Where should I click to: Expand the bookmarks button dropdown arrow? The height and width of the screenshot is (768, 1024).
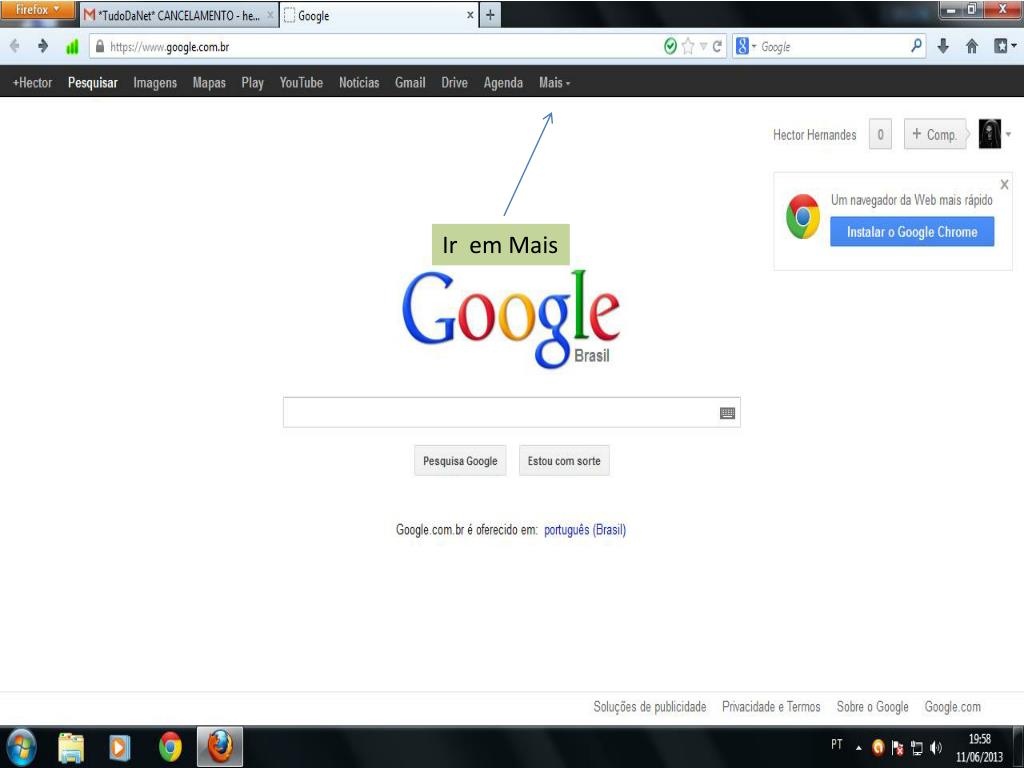coord(1014,46)
